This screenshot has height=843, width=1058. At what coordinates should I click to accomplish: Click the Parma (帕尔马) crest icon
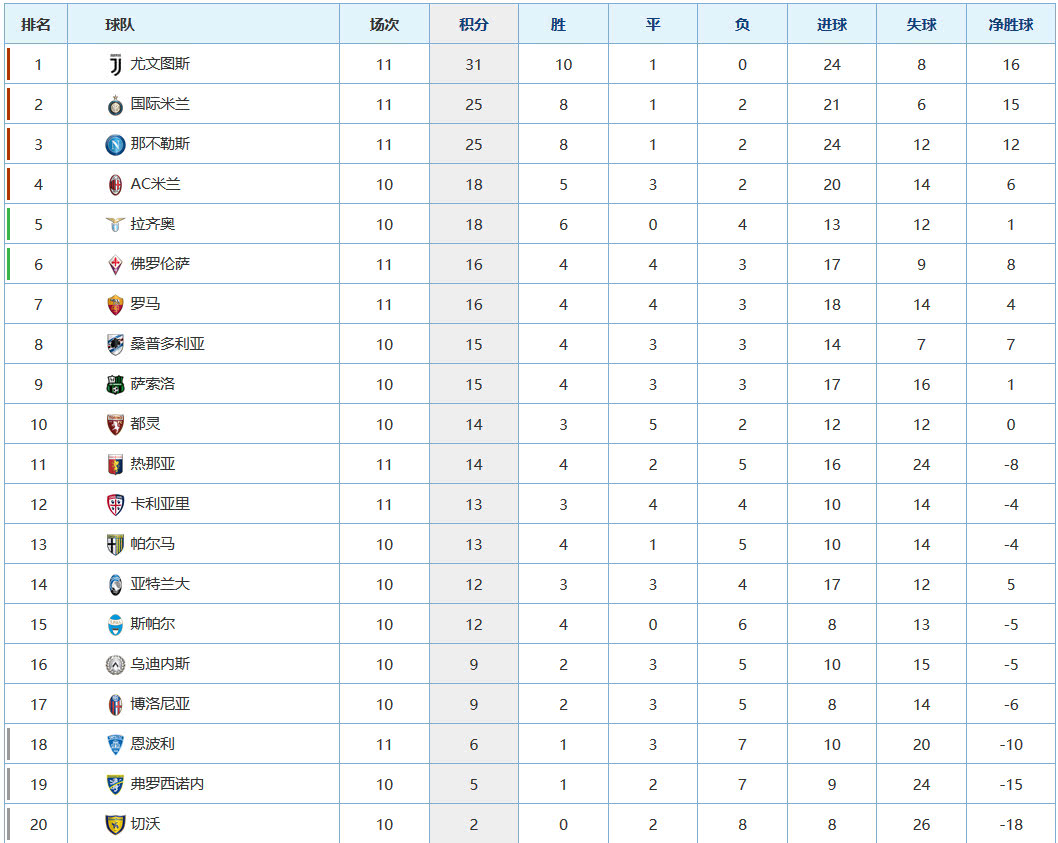coord(115,544)
